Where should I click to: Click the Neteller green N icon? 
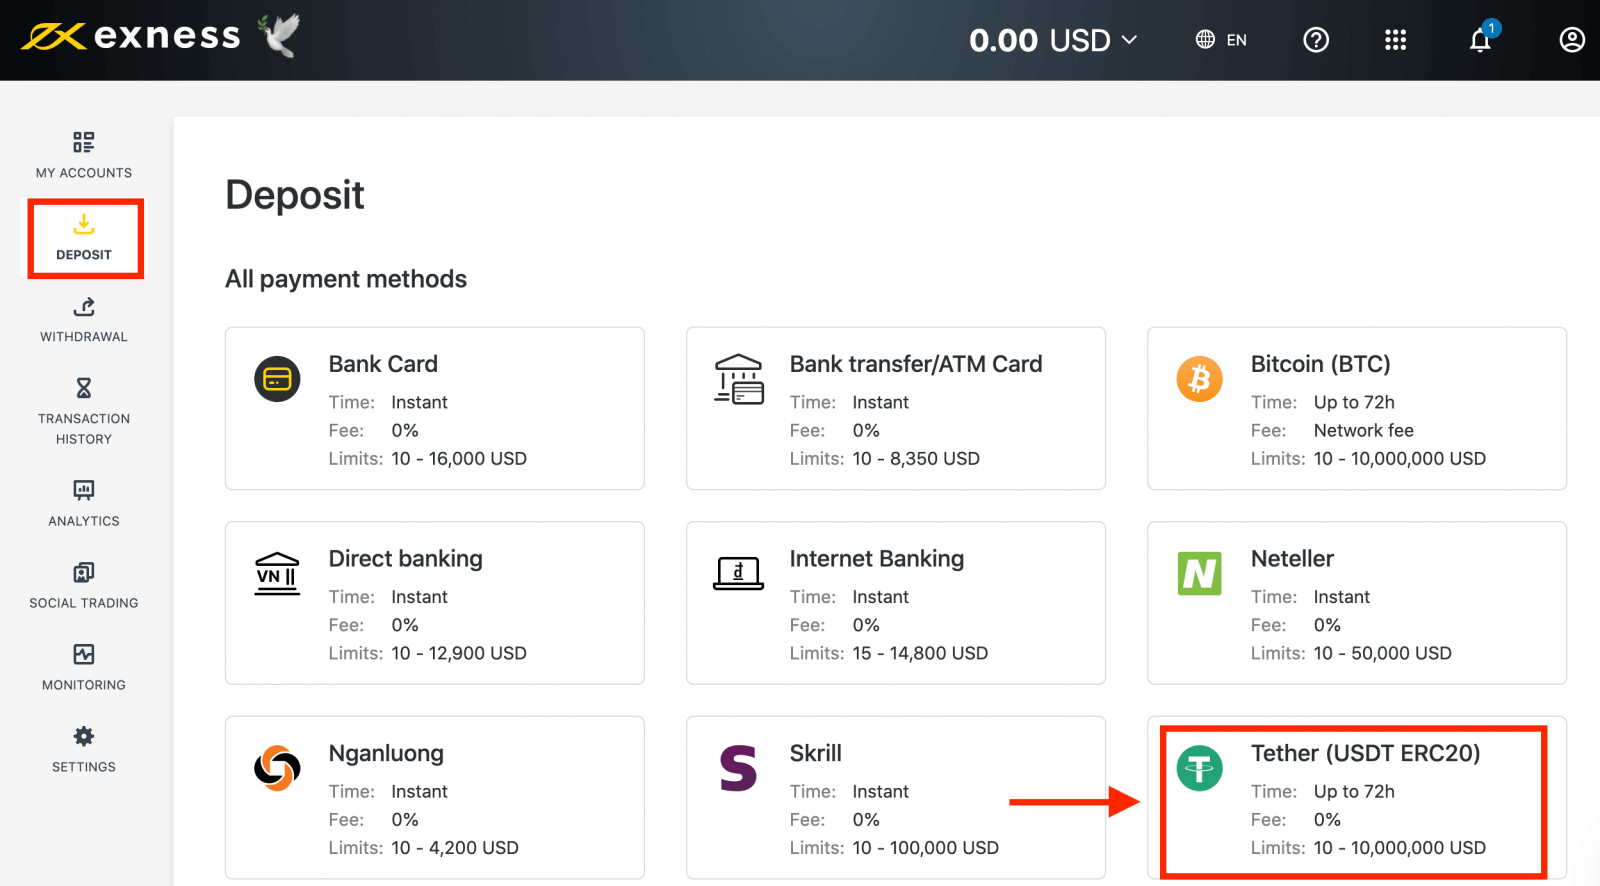click(1199, 574)
